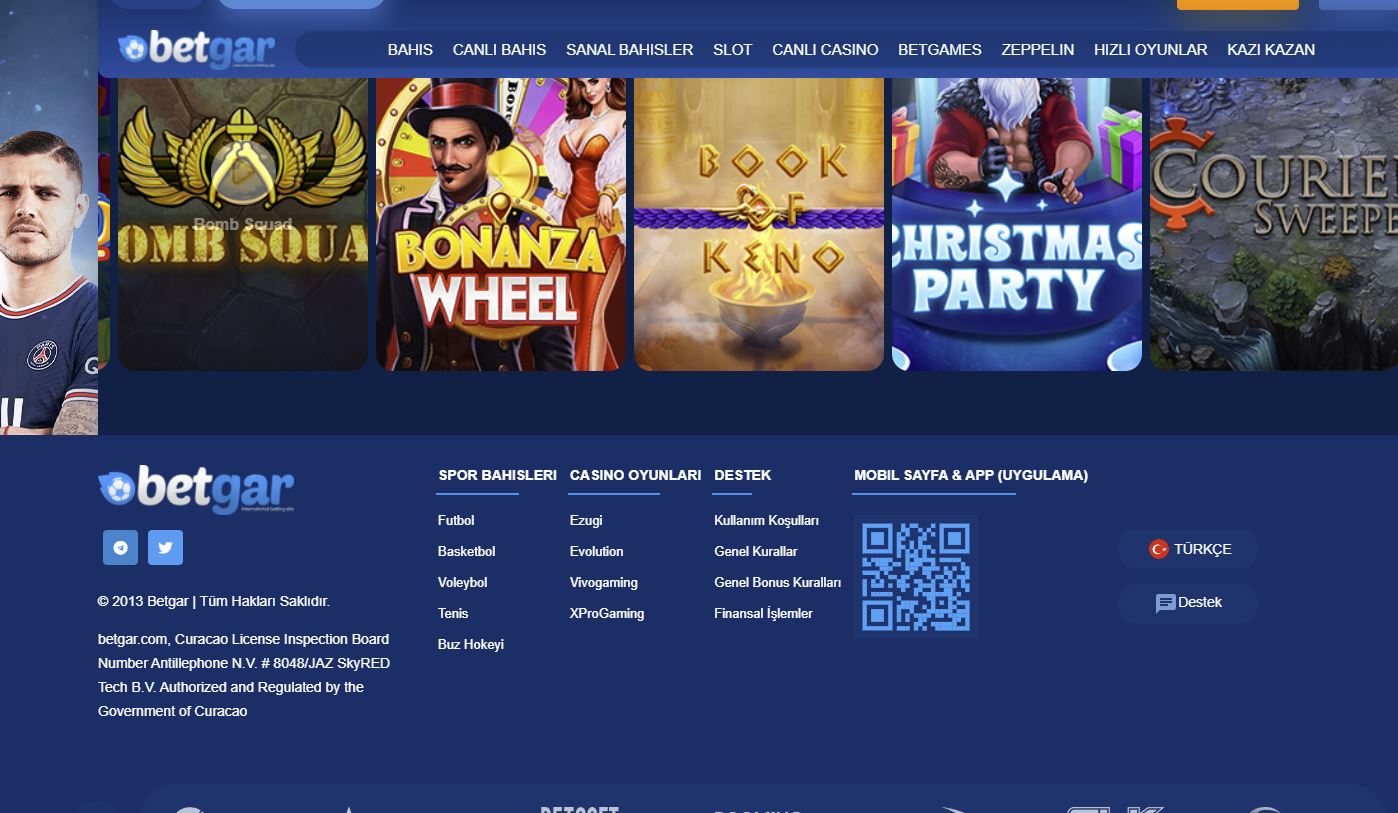
Task: Launch the Bonanza Wheel game thumbnail
Action: tap(501, 224)
